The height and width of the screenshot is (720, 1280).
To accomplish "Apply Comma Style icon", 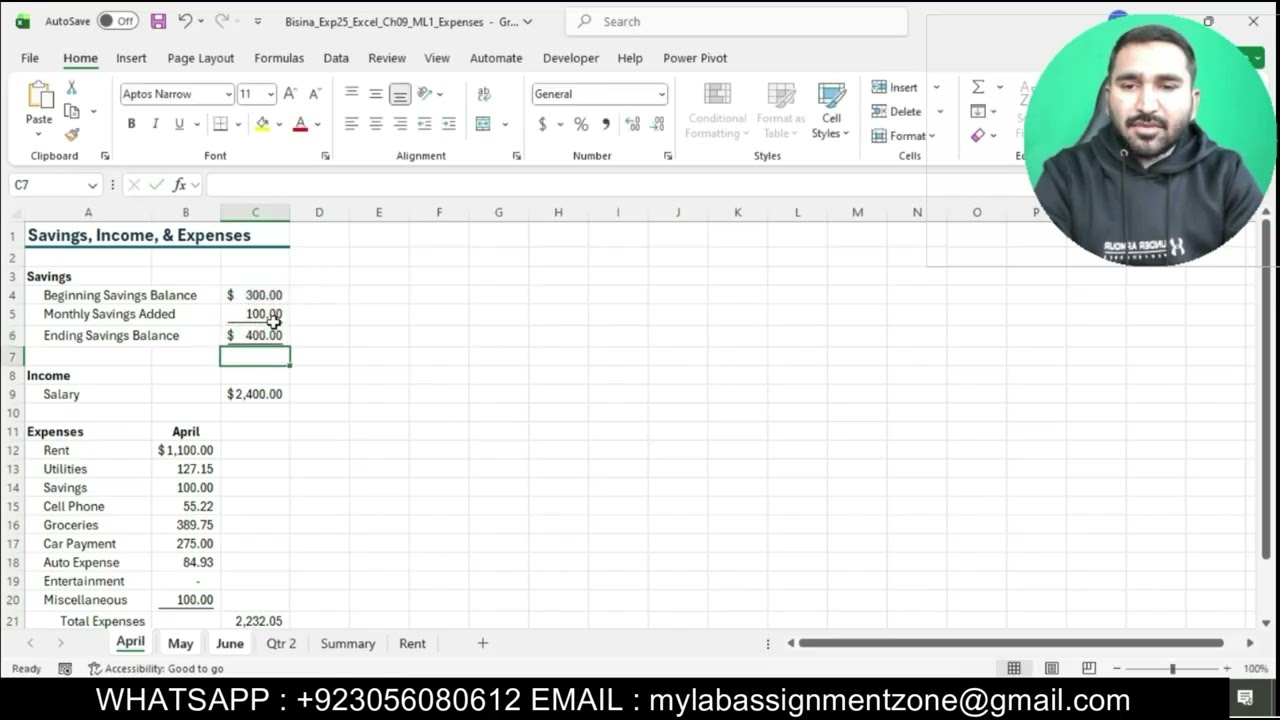I will point(606,124).
